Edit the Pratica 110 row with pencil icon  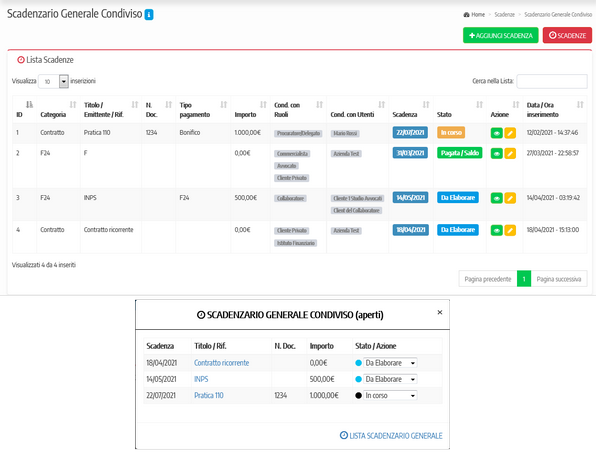coord(510,133)
